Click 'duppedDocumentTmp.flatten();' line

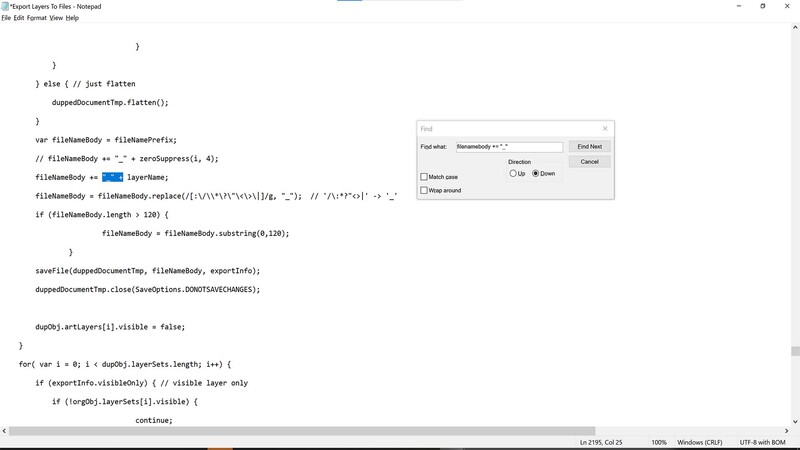click(x=110, y=103)
